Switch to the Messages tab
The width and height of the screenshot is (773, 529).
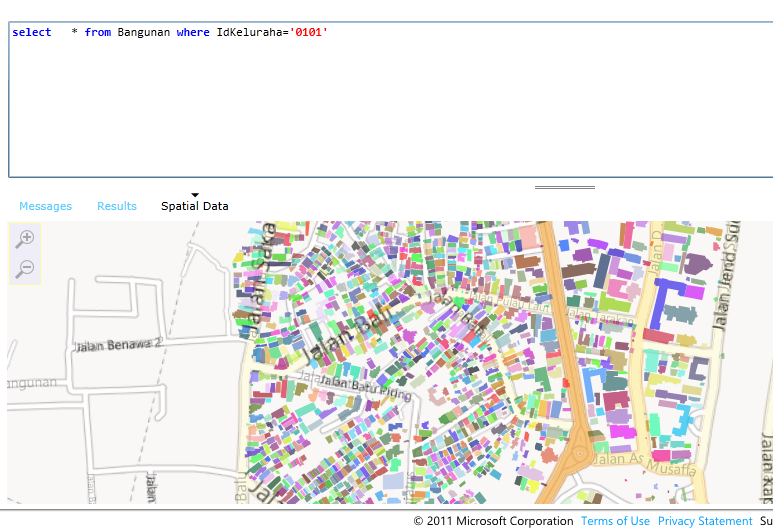point(46,206)
